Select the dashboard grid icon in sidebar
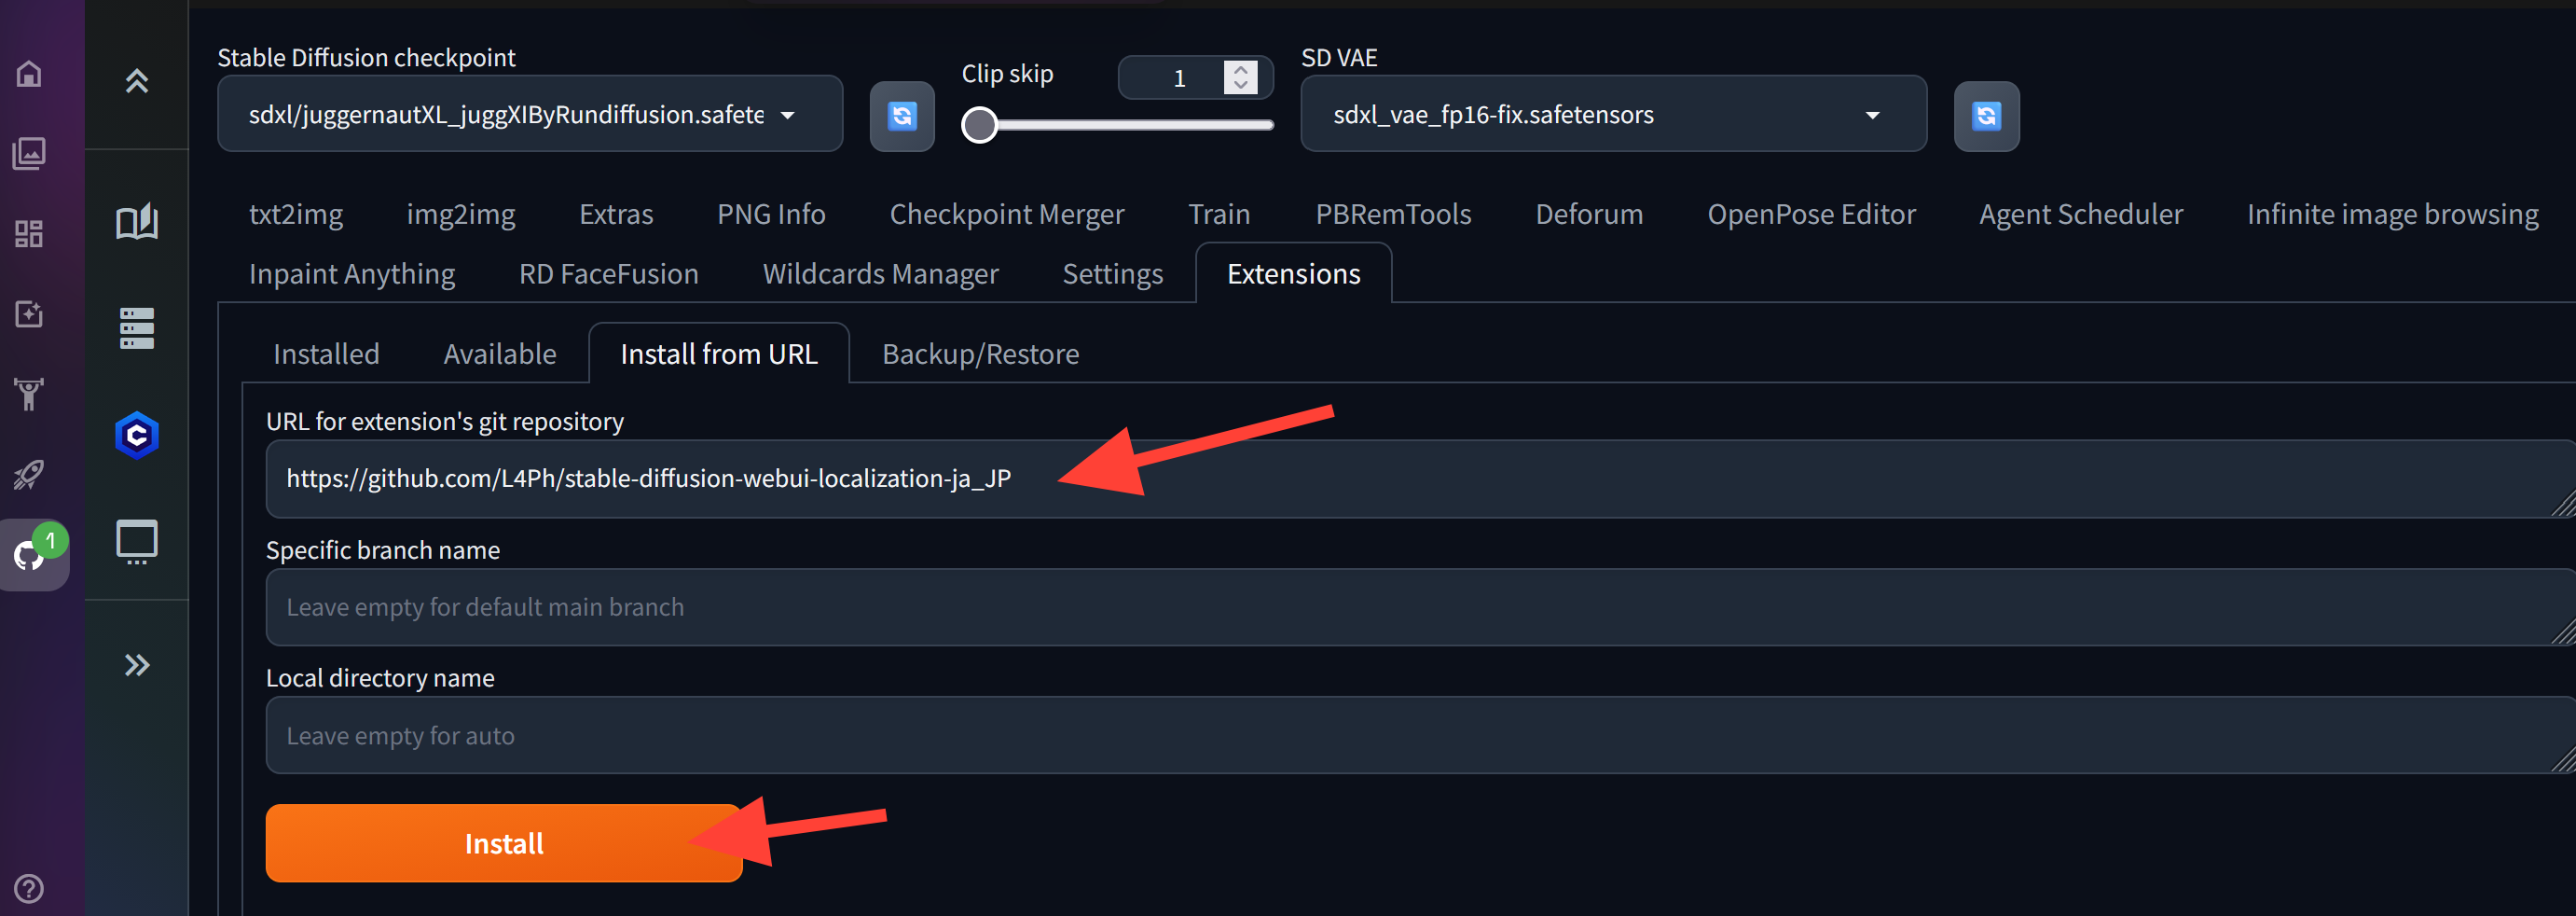2576x916 pixels. pos(29,233)
